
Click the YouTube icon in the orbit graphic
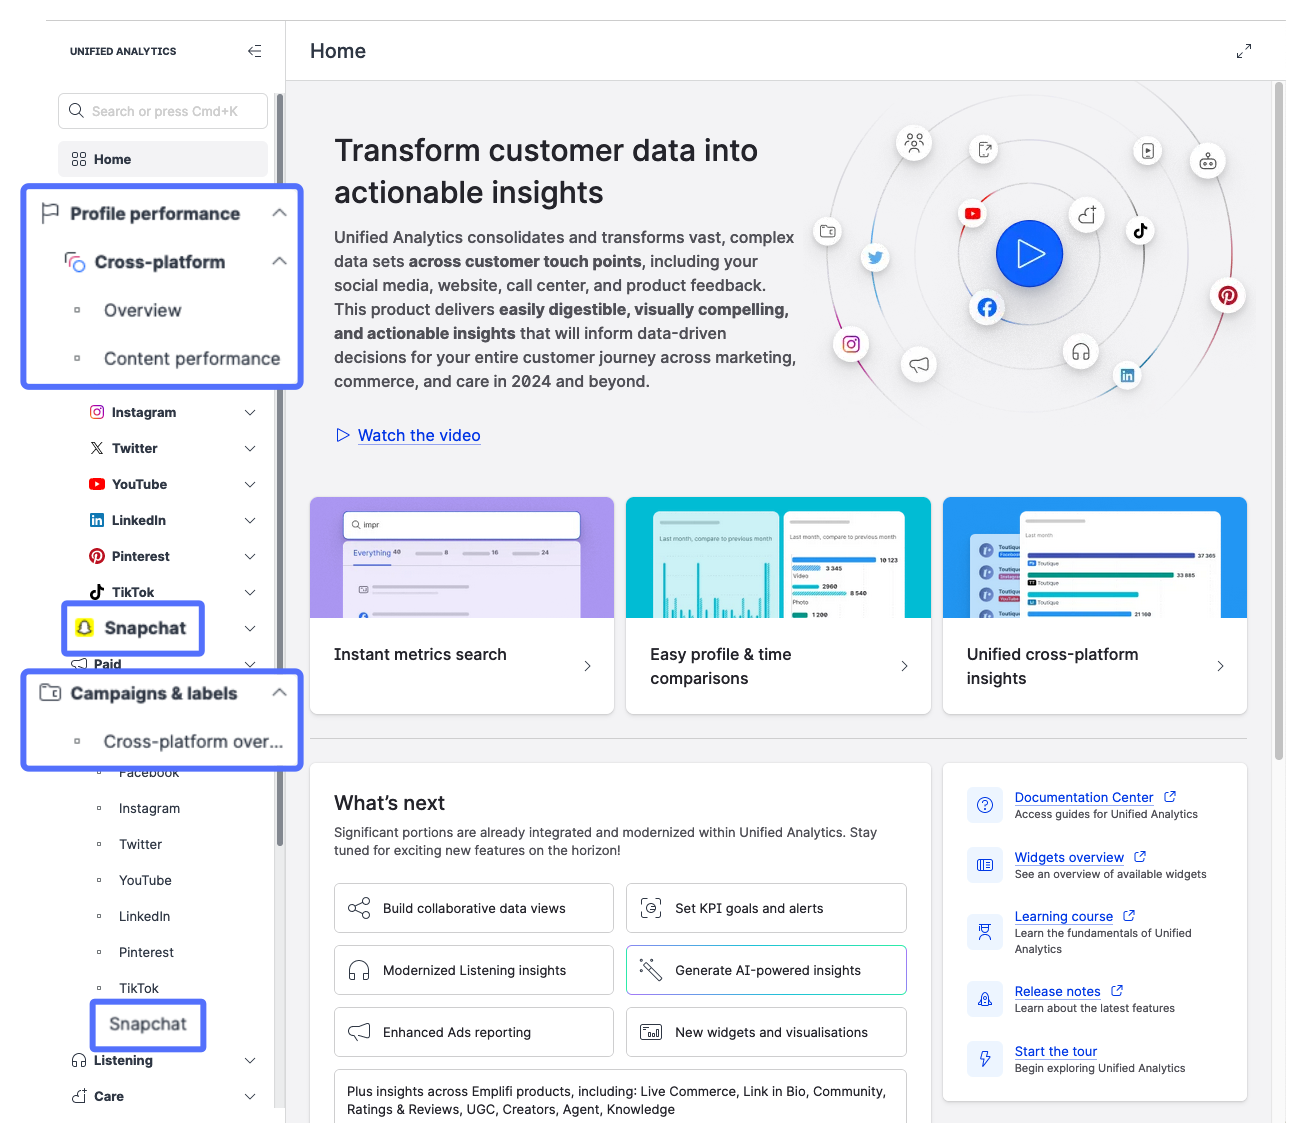point(972,214)
